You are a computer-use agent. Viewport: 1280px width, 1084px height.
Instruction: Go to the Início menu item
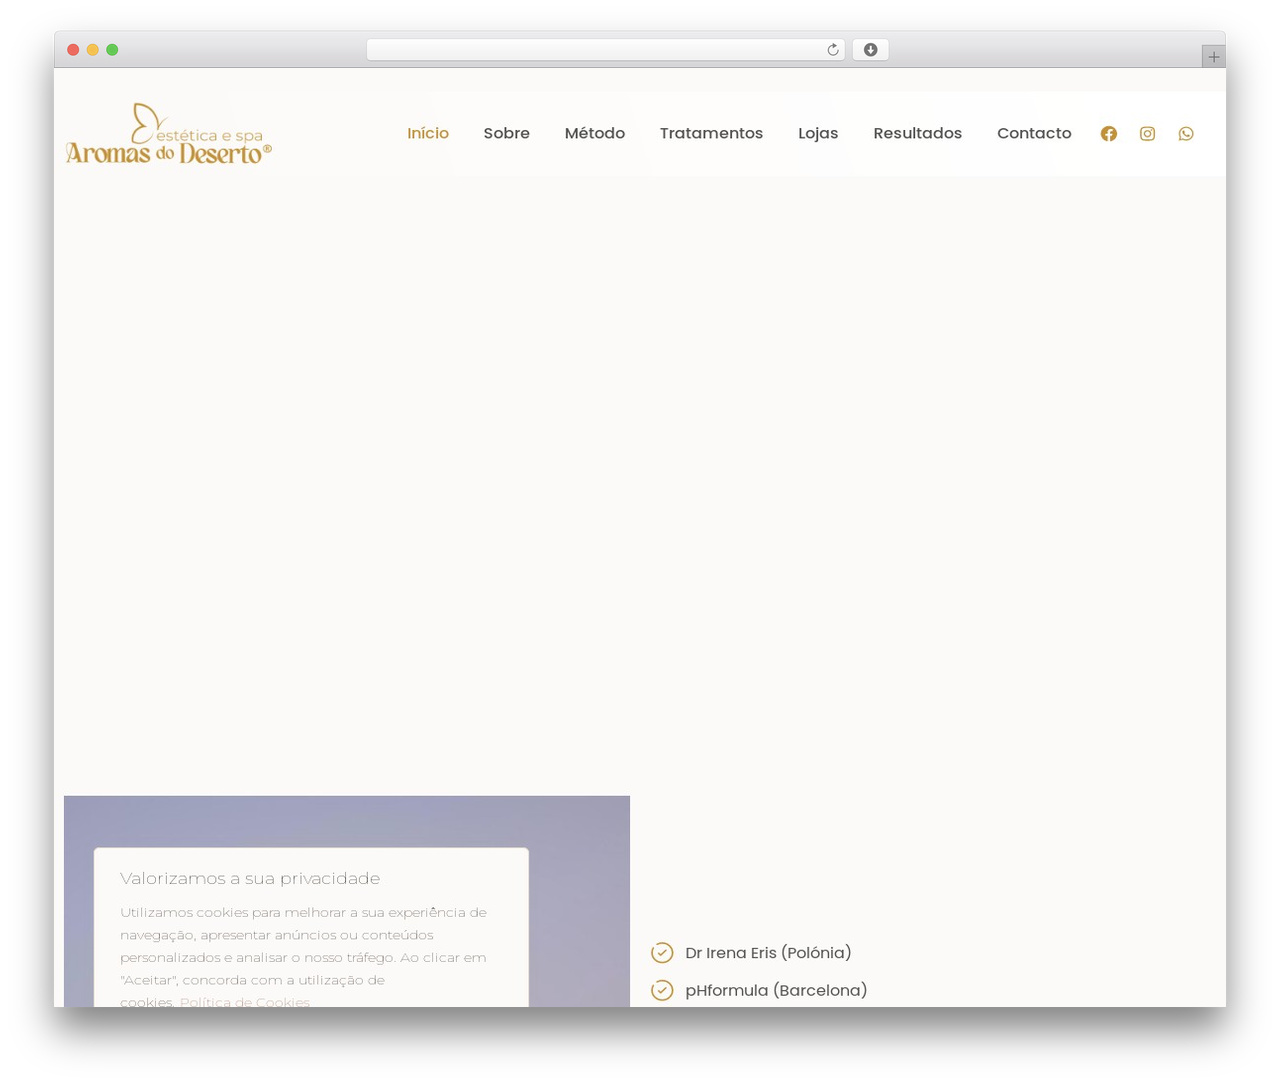[428, 133]
